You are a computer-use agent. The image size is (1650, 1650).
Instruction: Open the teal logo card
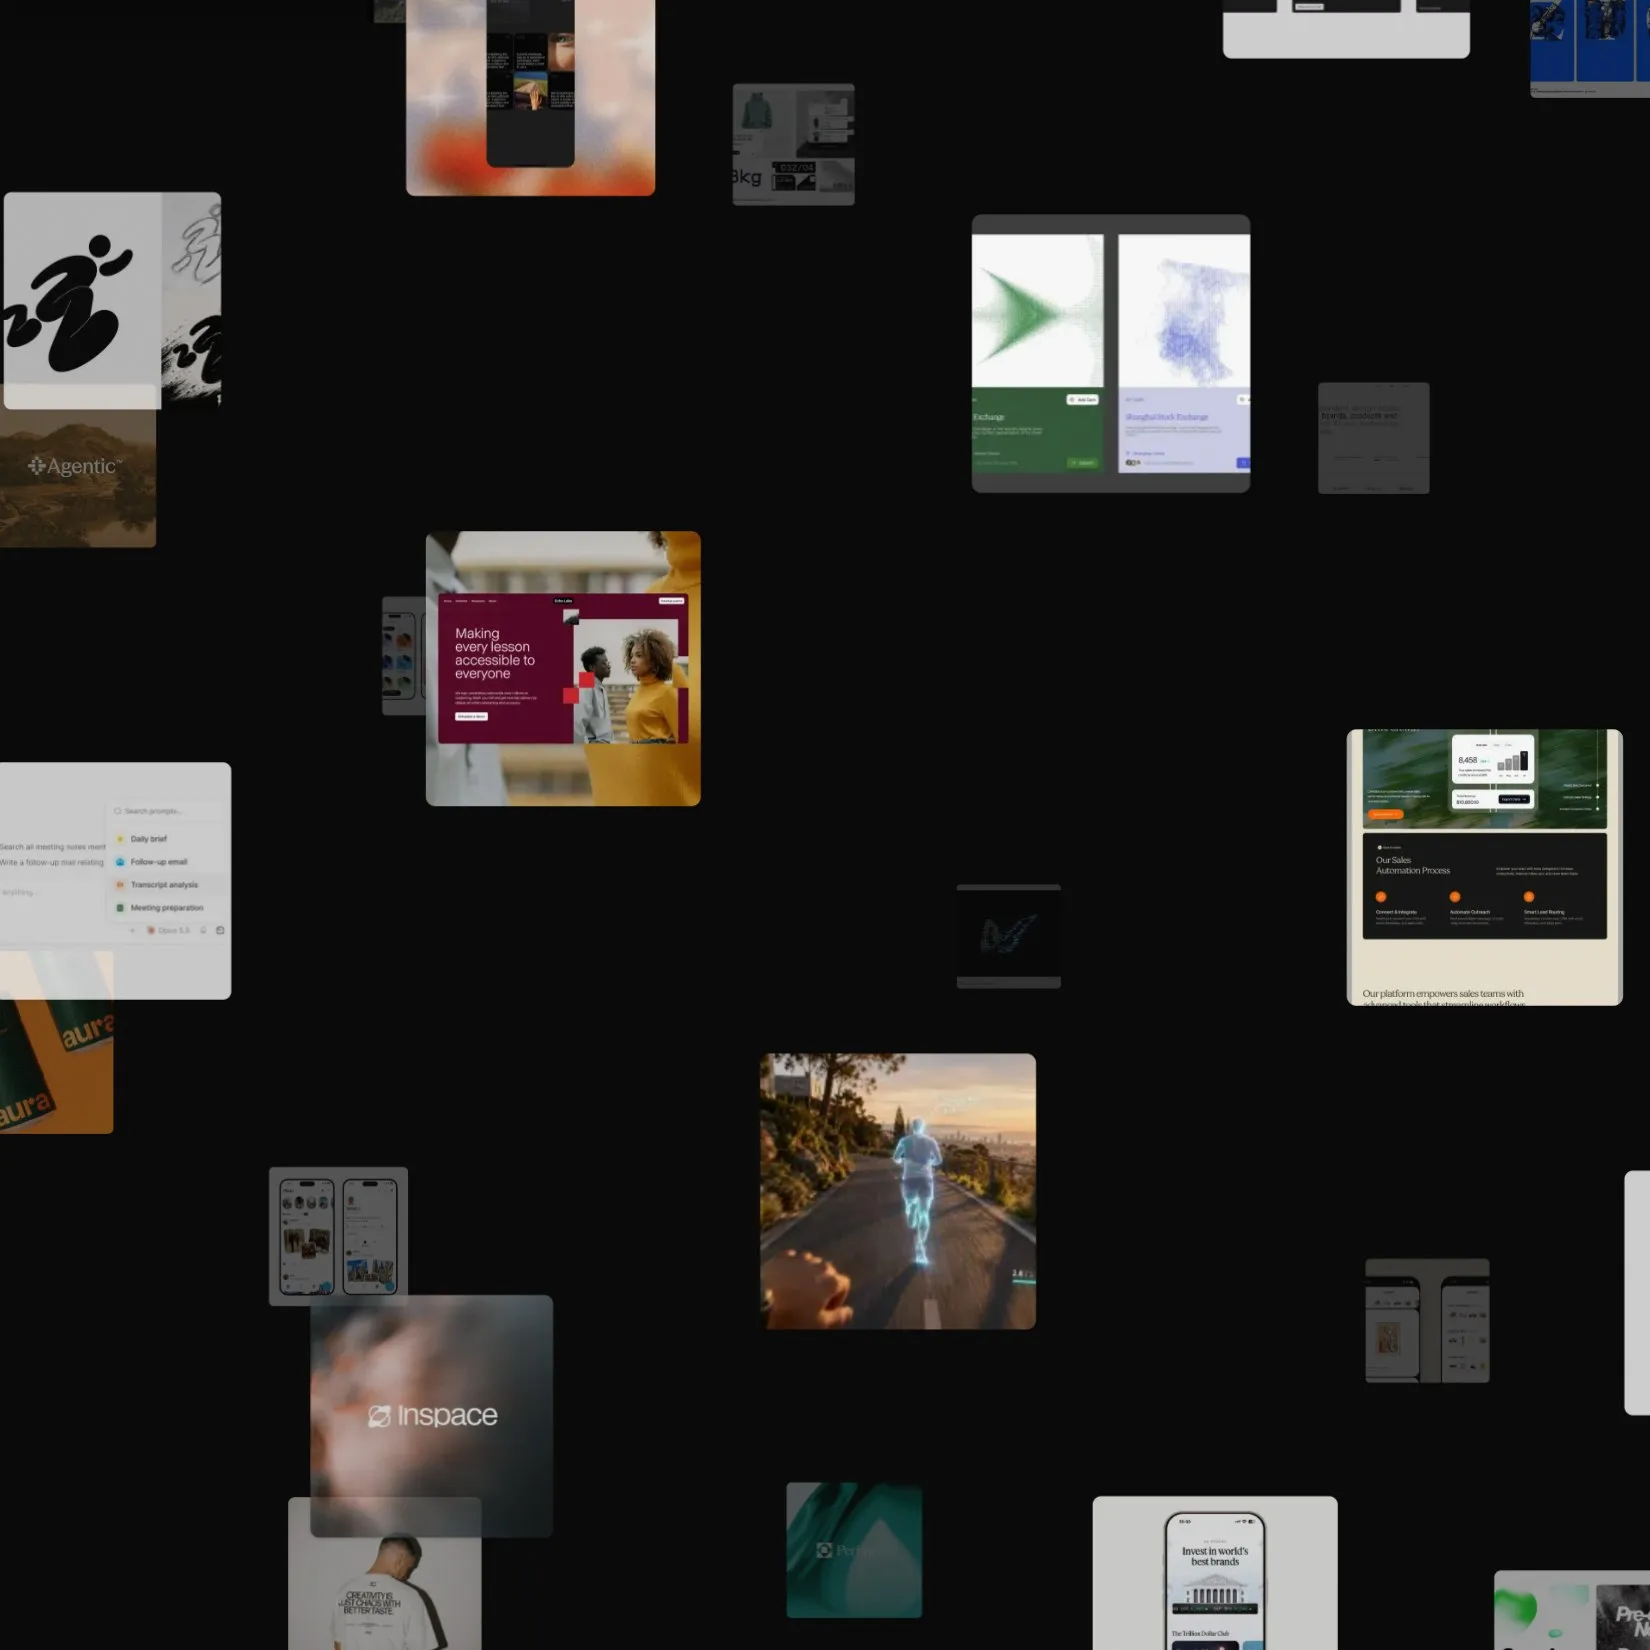(854, 1550)
